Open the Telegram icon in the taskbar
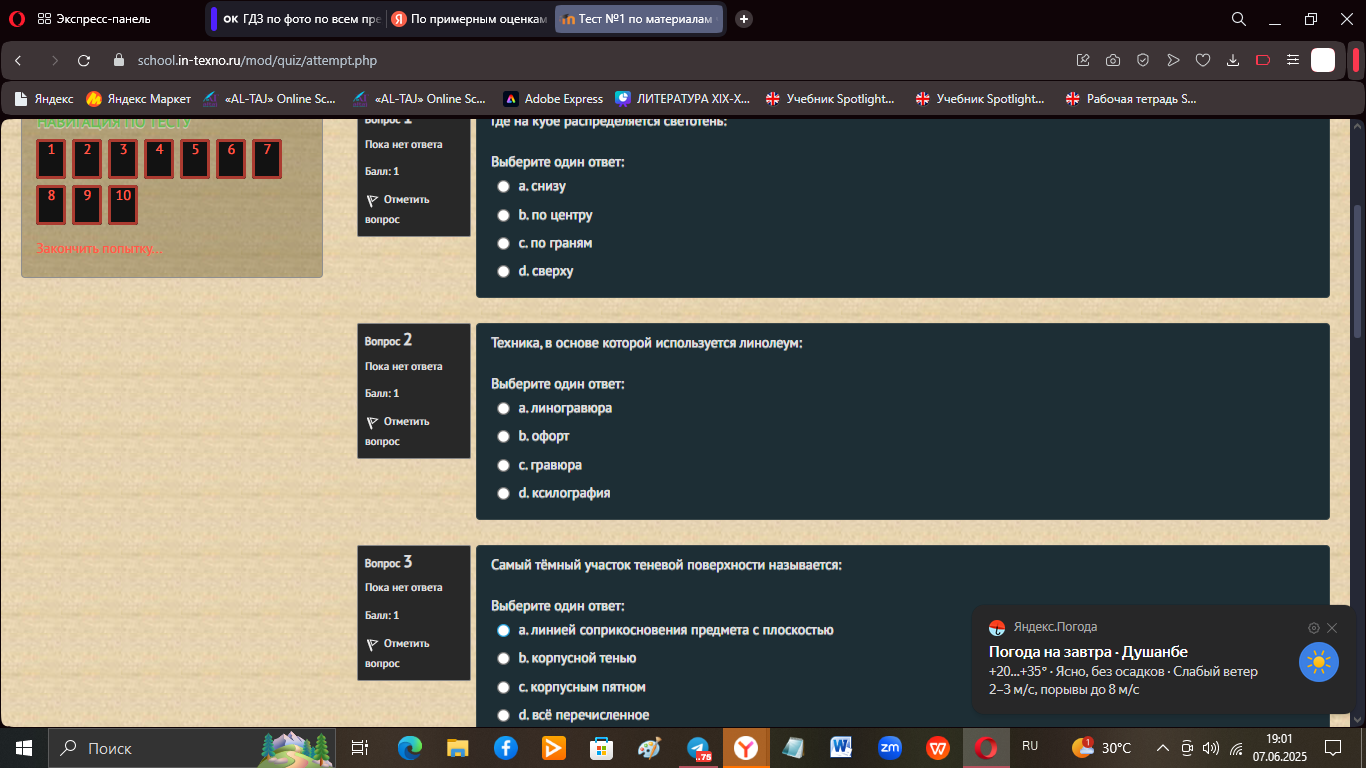The image size is (1366, 768). 698,748
